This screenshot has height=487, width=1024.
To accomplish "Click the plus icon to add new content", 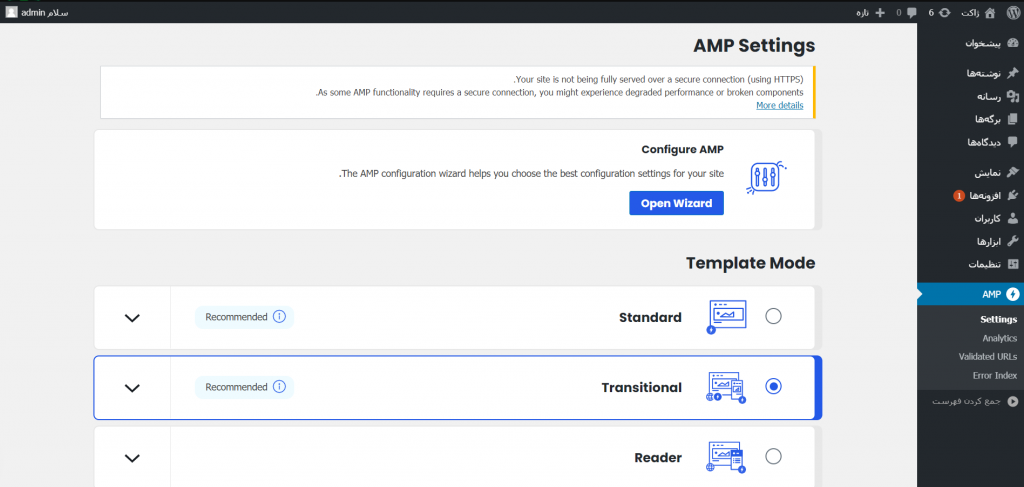I will 880,12.
